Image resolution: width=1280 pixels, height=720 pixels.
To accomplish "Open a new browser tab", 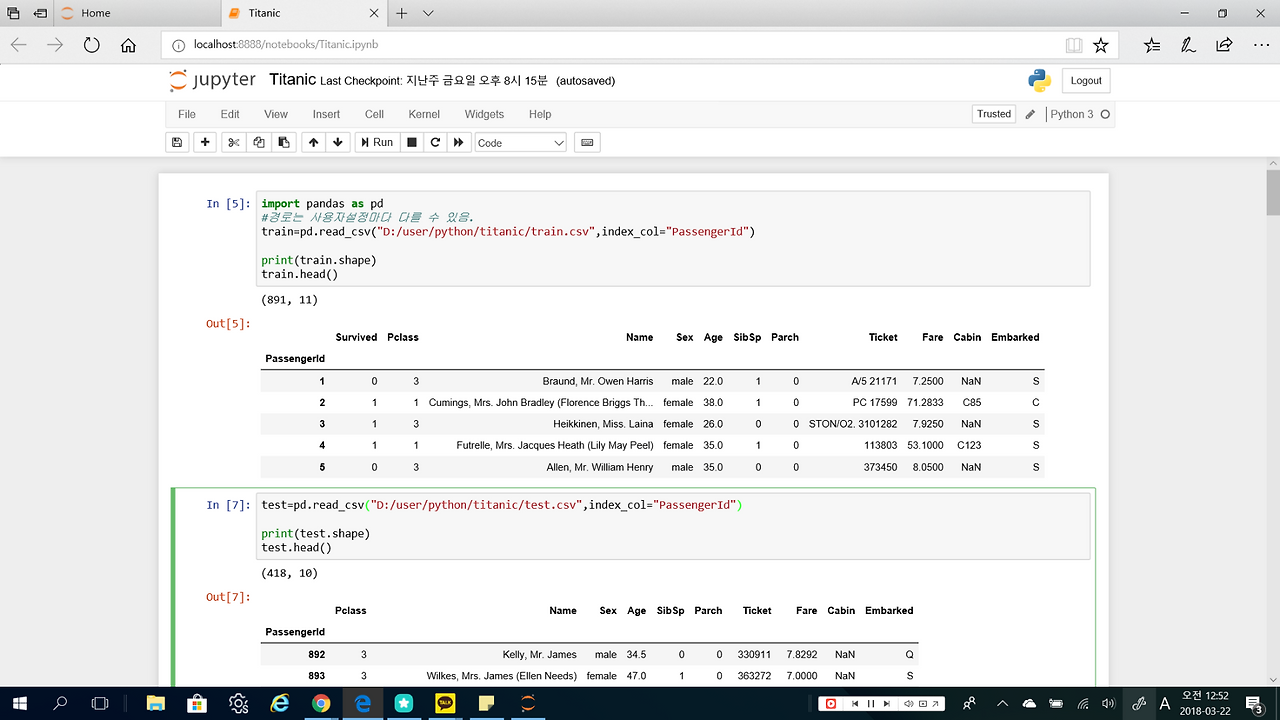I will (x=401, y=13).
